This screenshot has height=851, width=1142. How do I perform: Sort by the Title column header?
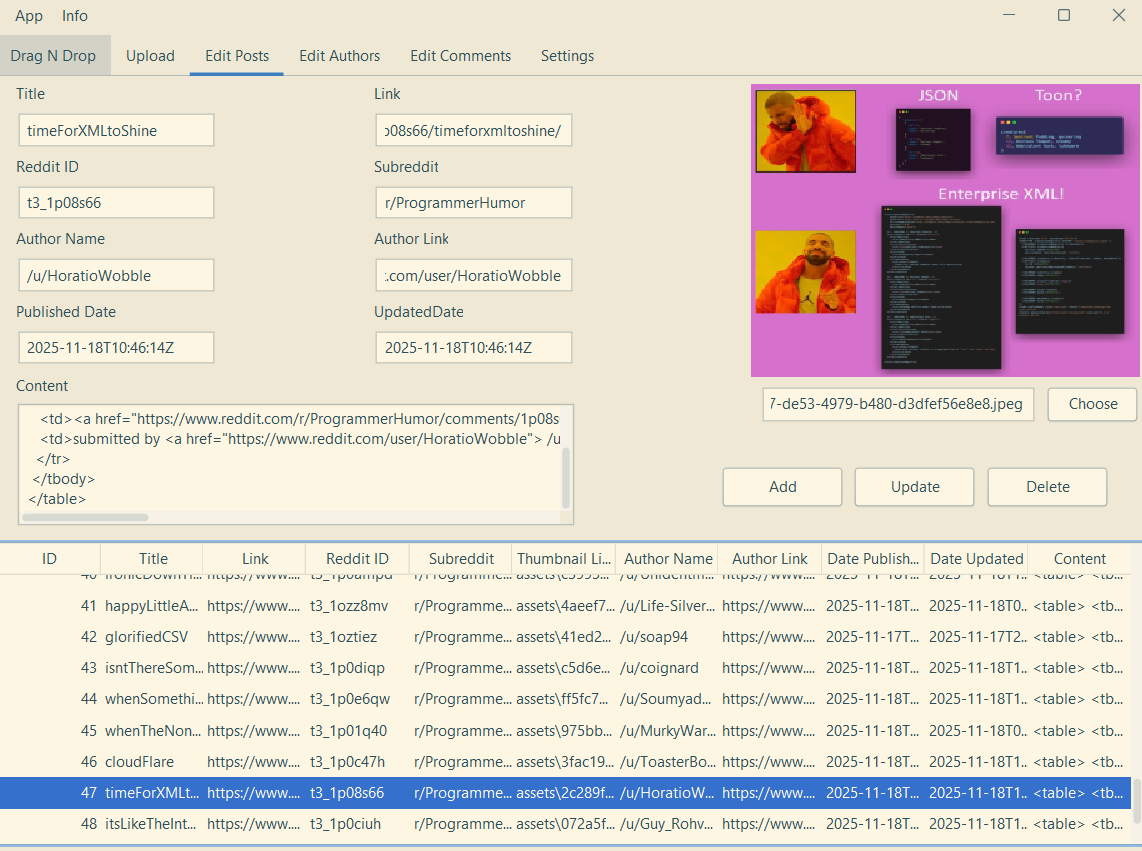tap(153, 559)
